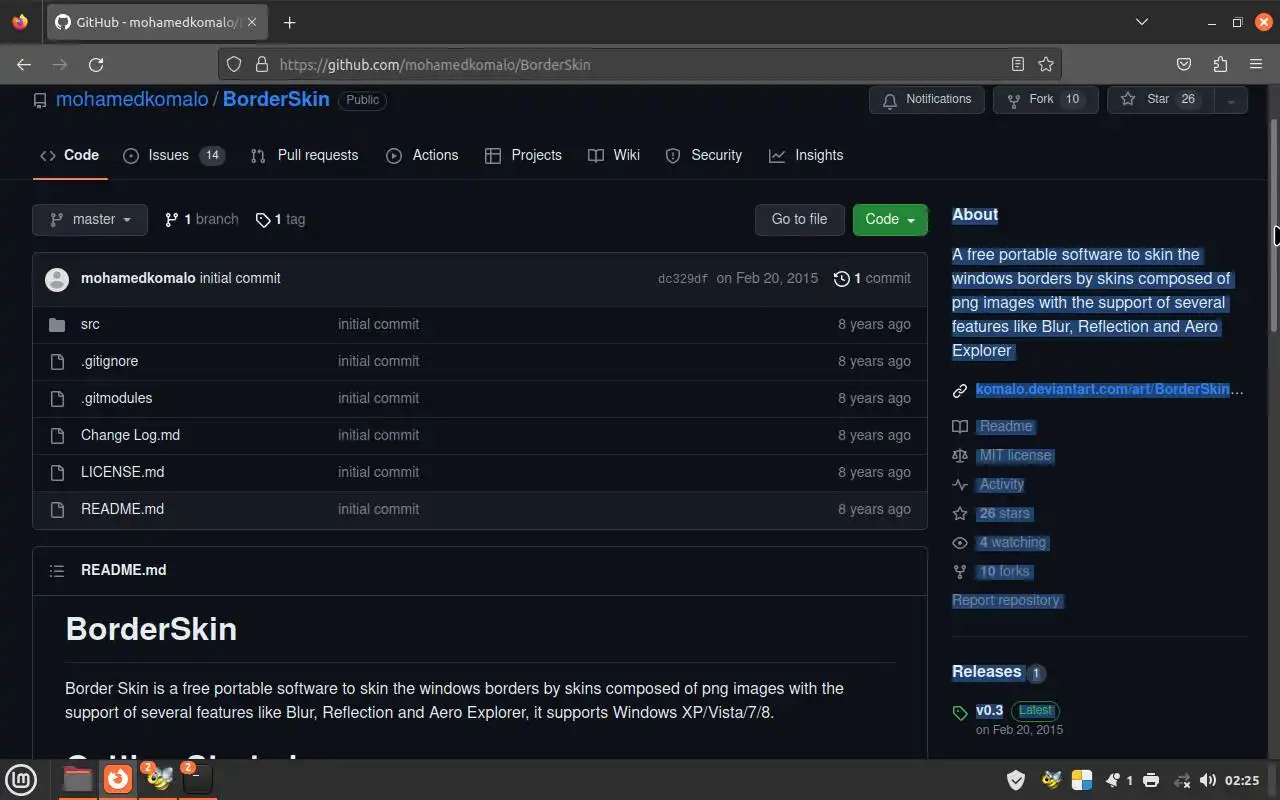Click the Notifications button

(927, 100)
